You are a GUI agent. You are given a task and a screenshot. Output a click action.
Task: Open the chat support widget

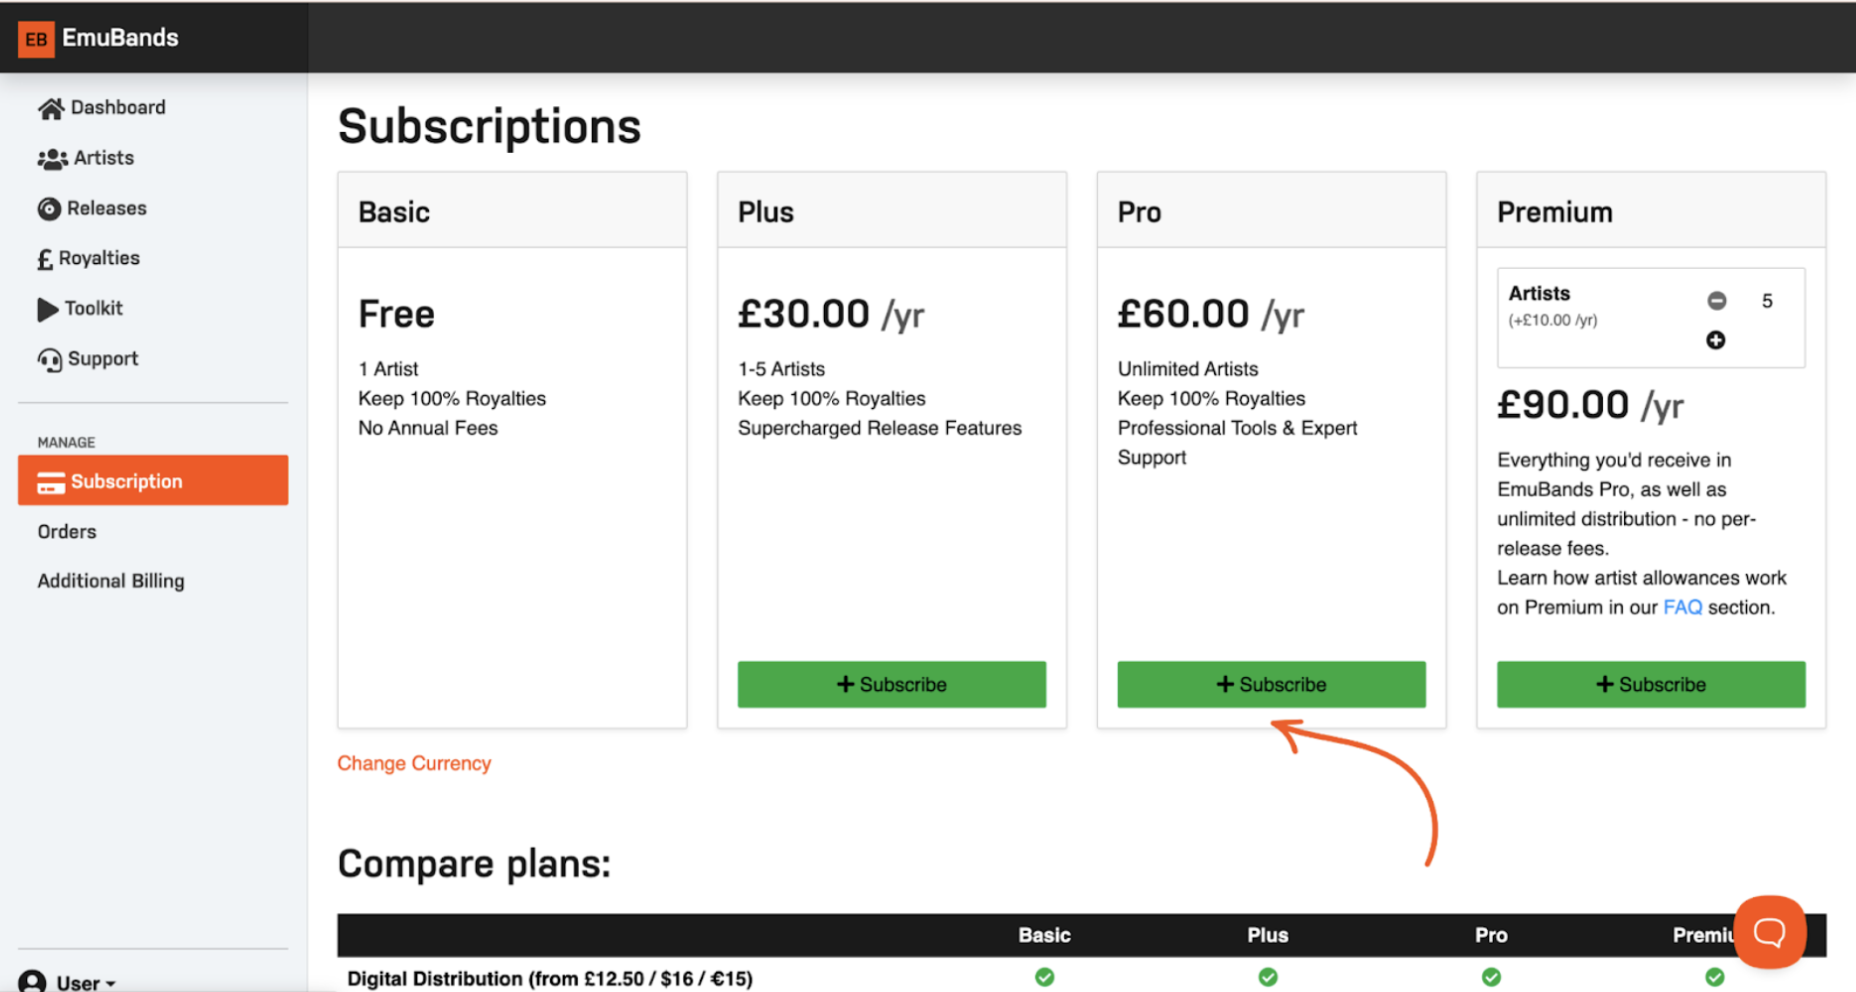coord(1770,932)
